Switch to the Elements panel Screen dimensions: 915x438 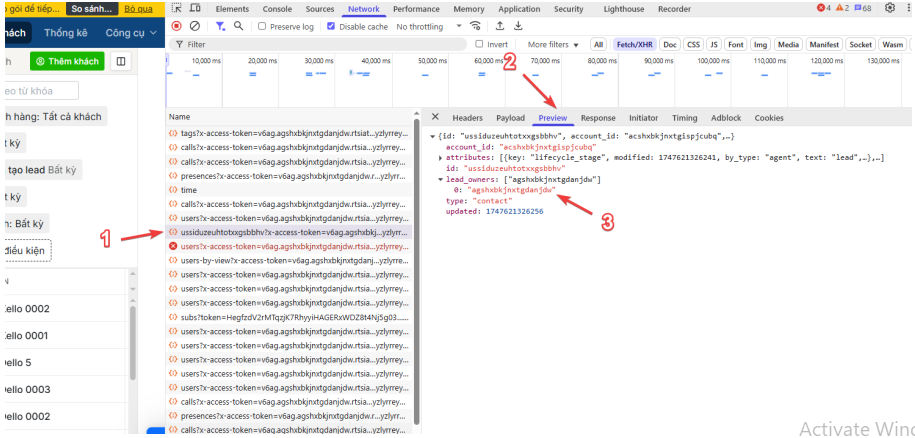pos(232,9)
